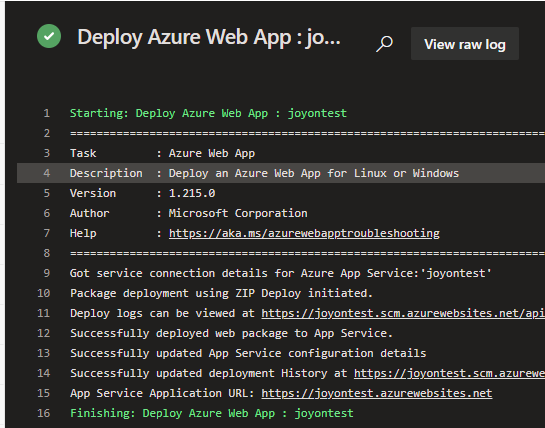Open the log search magnifier icon
Screen dimensions: 545x428
384,44
